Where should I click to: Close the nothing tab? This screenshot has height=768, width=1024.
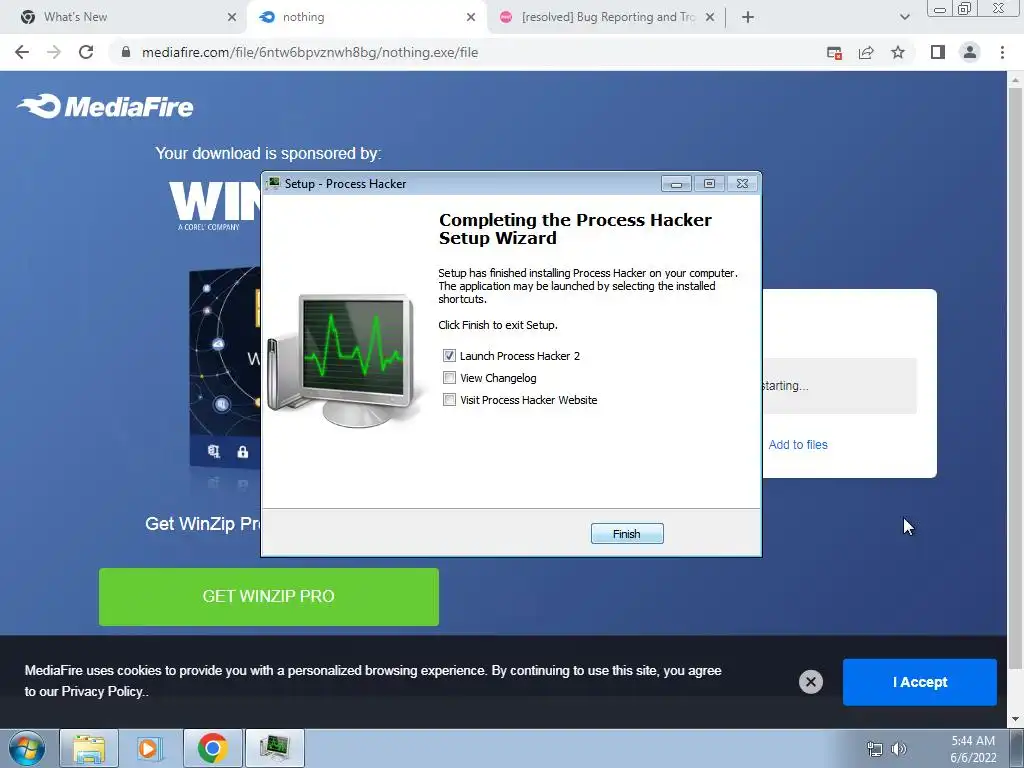(x=471, y=17)
